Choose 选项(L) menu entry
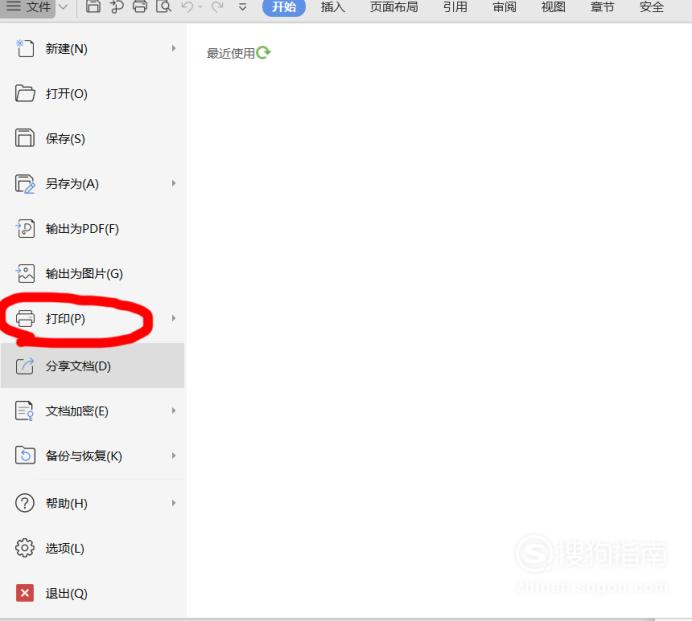 [93, 548]
